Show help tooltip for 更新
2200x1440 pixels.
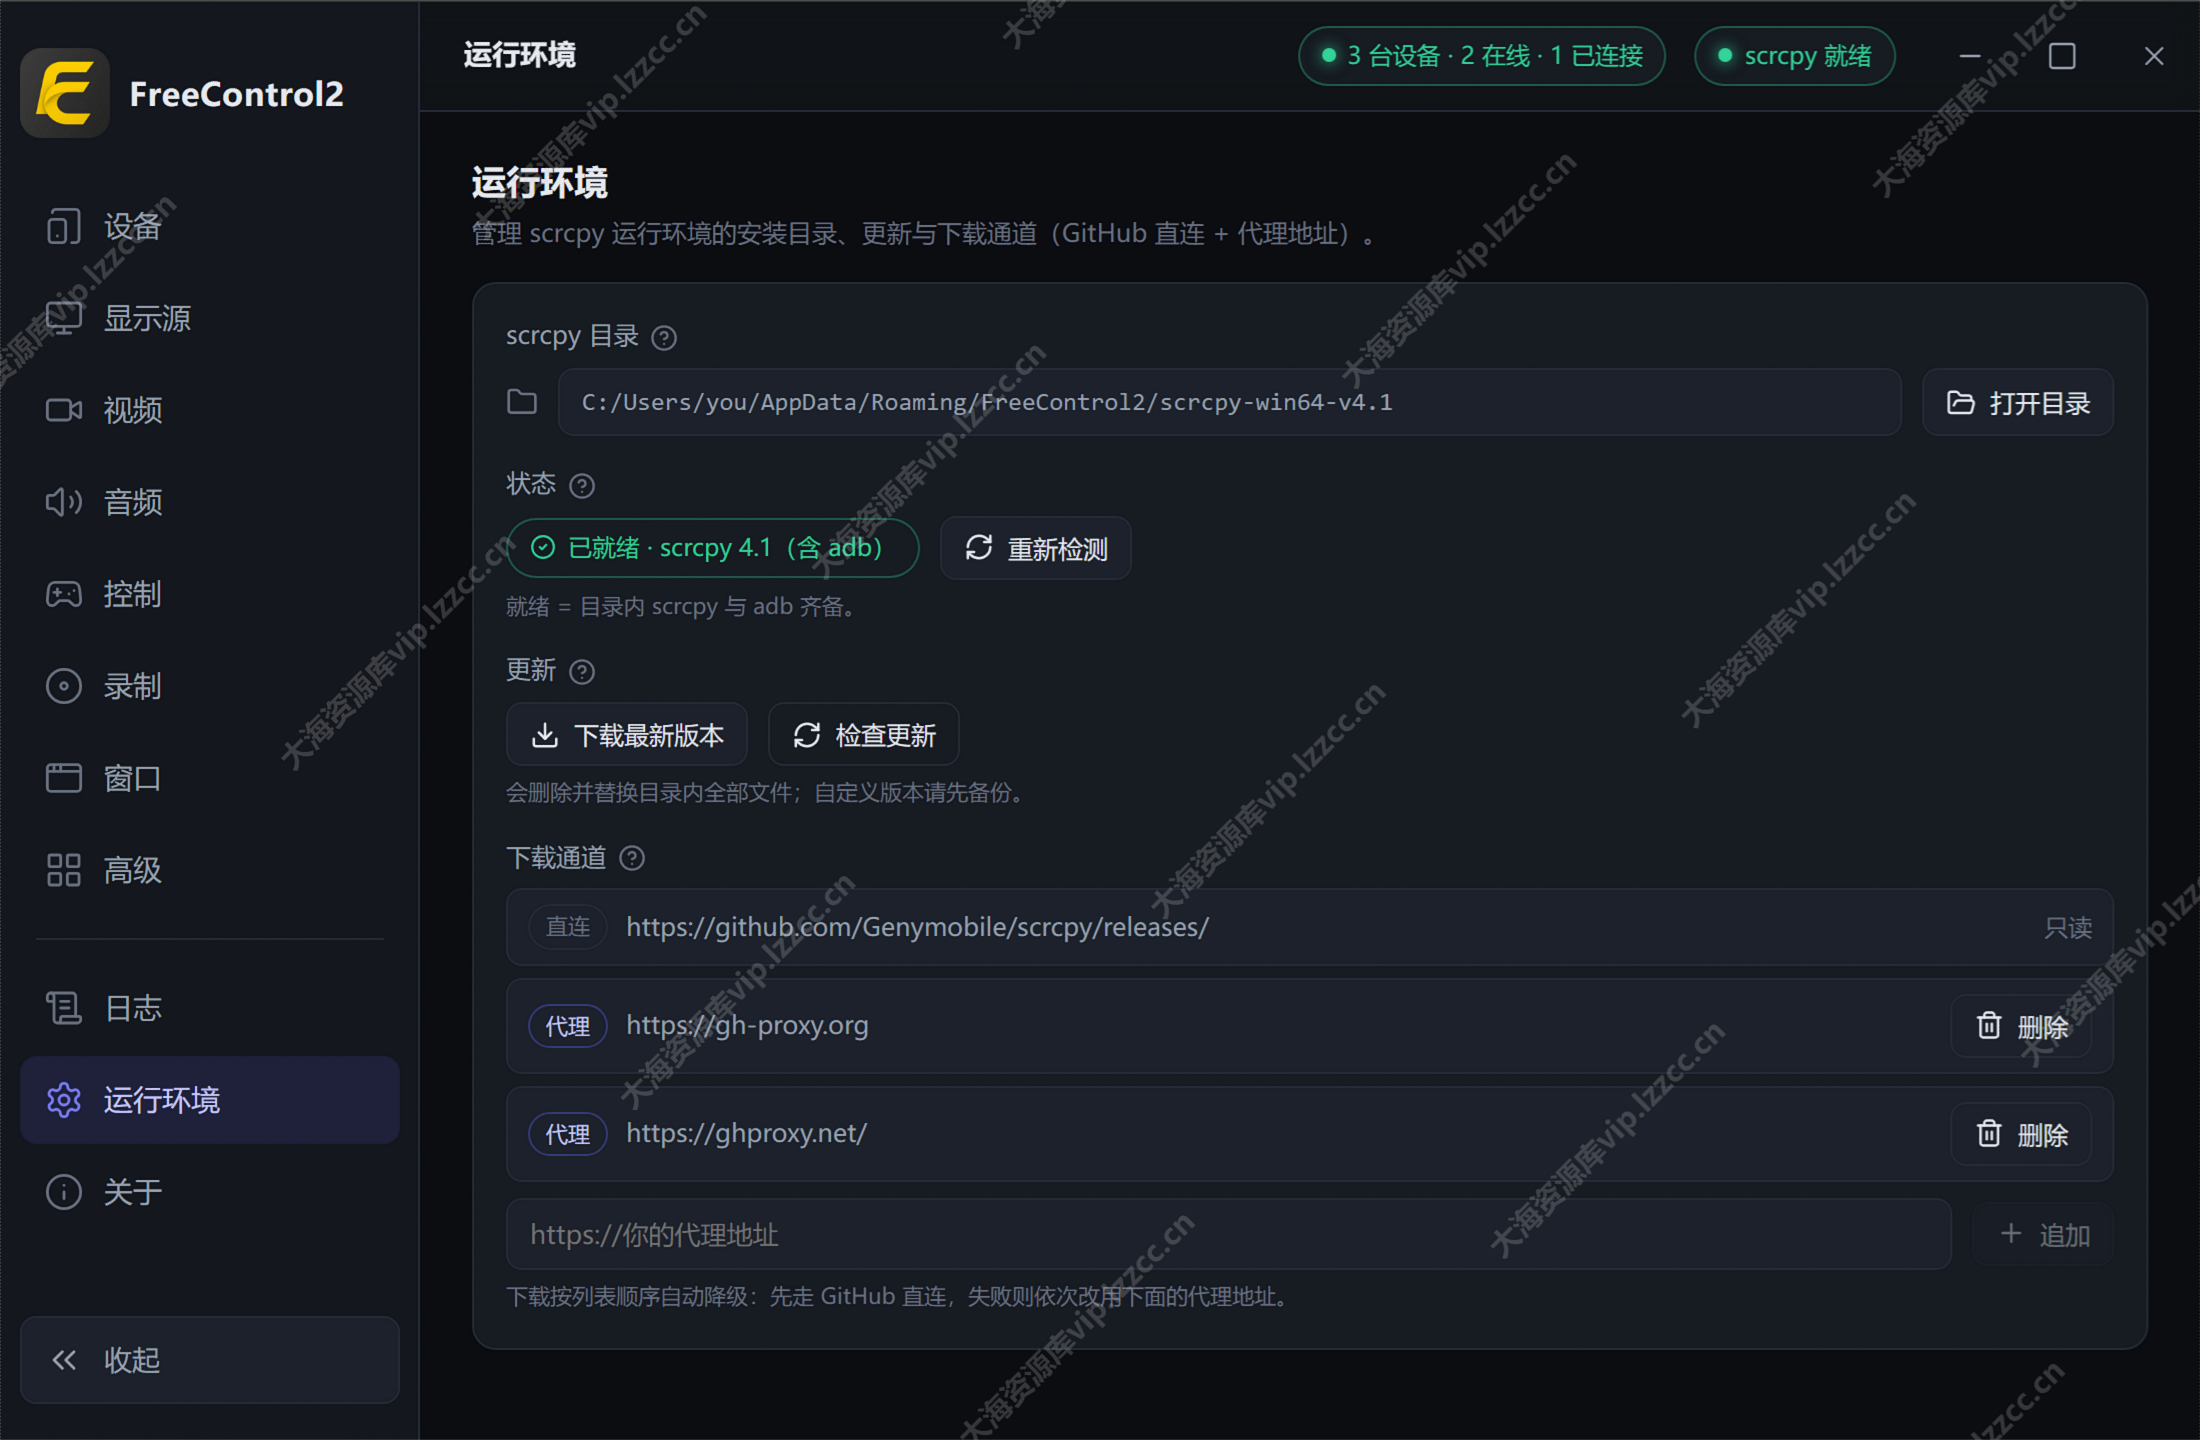click(x=582, y=672)
